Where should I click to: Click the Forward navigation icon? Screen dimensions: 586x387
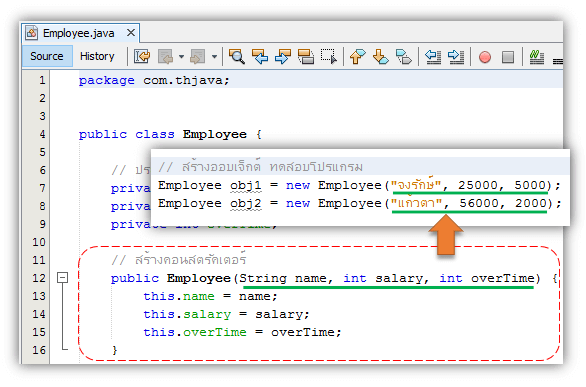pyautogui.click(x=197, y=57)
